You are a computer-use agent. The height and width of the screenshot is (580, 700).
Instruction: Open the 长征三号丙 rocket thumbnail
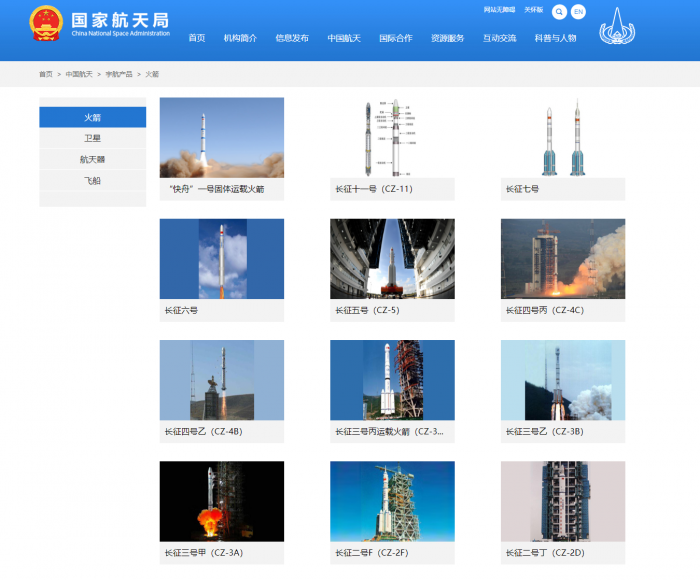point(392,380)
